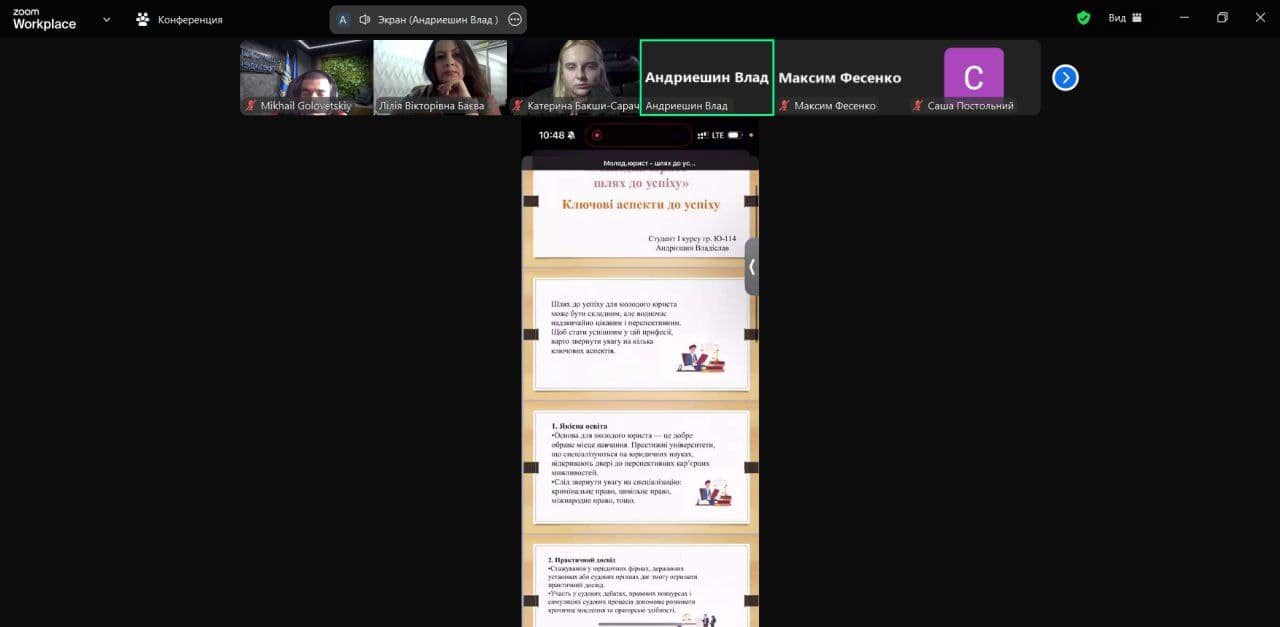
Task: Click Максим Фесенко's participant tile
Action: (x=840, y=77)
